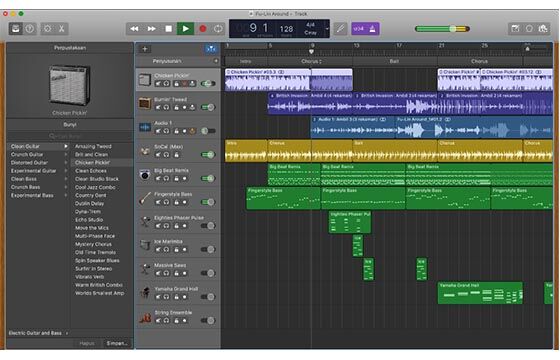Click the Yamaha Grand Hall MIDI region
The width and height of the screenshot is (560, 360).
[x=480, y=293]
